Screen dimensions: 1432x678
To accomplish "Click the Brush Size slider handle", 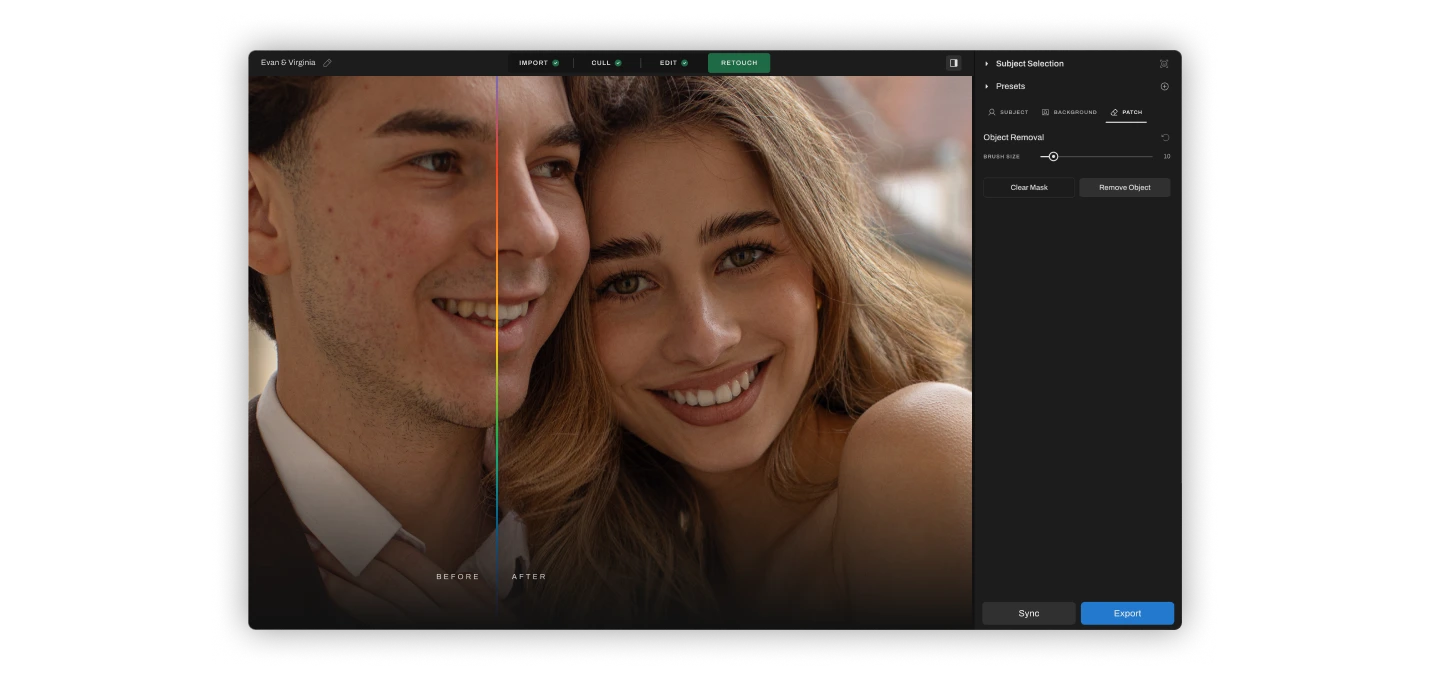I will coord(1053,157).
